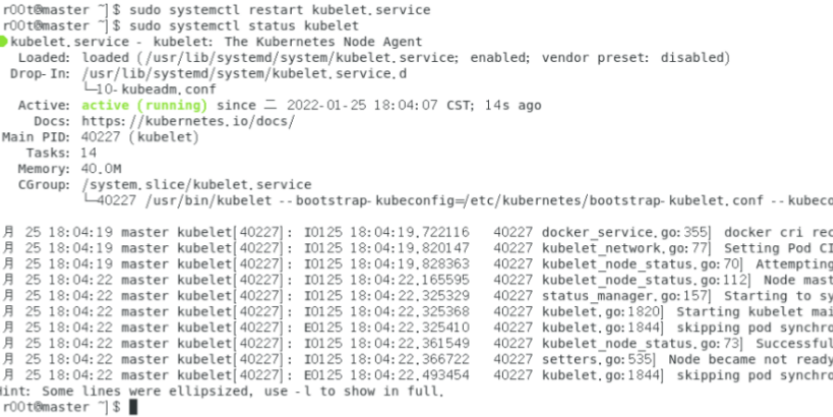Image resolution: width=833 pixels, height=417 pixels.
Task: Click the 'sudo systemctl restart kubelet.service' command
Action: 280,10
